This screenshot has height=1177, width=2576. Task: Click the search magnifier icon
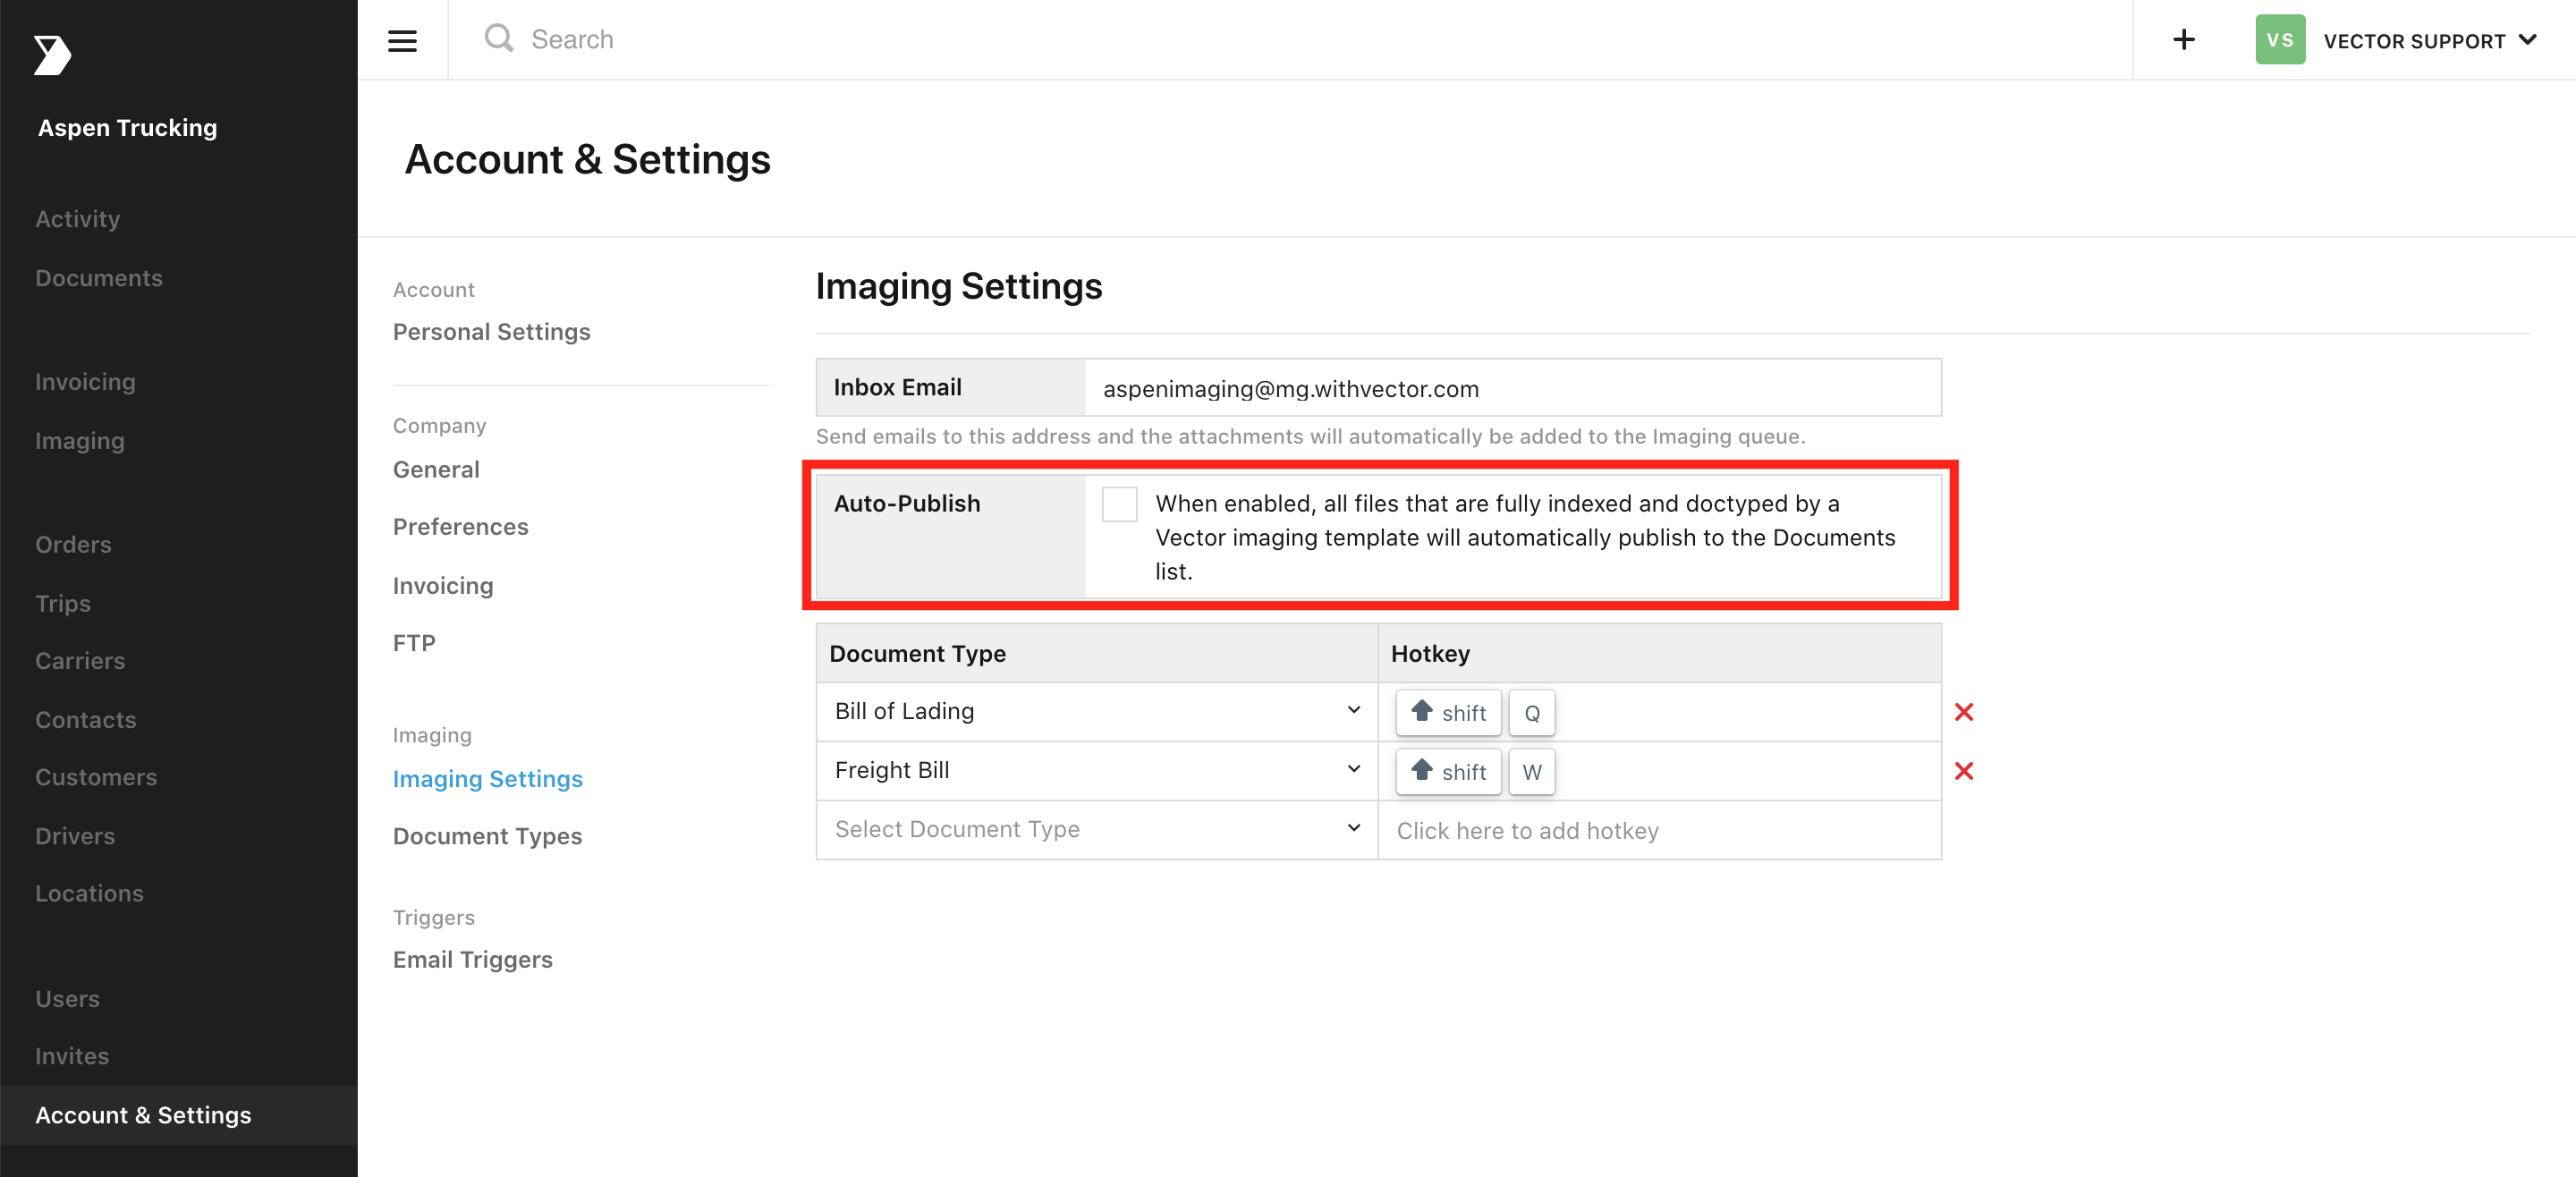pos(498,38)
